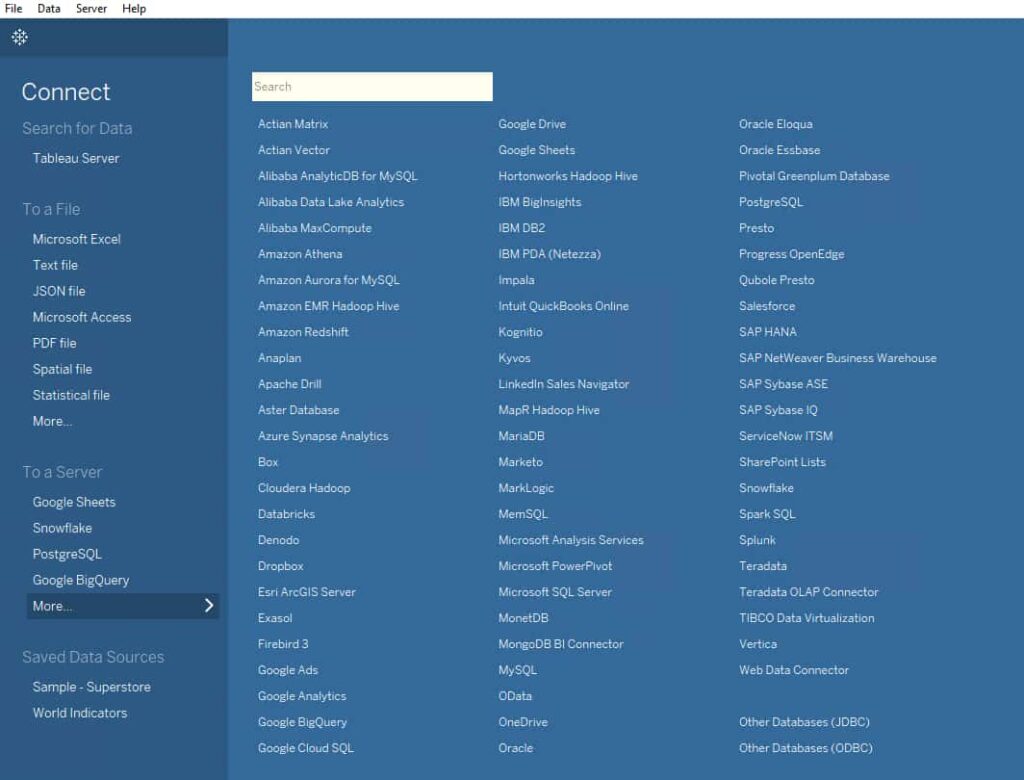Select Pivotal Greenplum Database
Viewport: 1024px width, 780px height.
coord(814,176)
